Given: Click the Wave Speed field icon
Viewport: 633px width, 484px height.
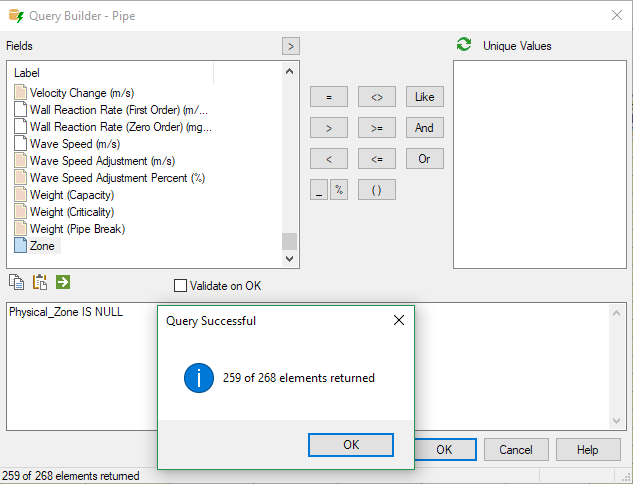Looking at the screenshot, I should coord(20,143).
